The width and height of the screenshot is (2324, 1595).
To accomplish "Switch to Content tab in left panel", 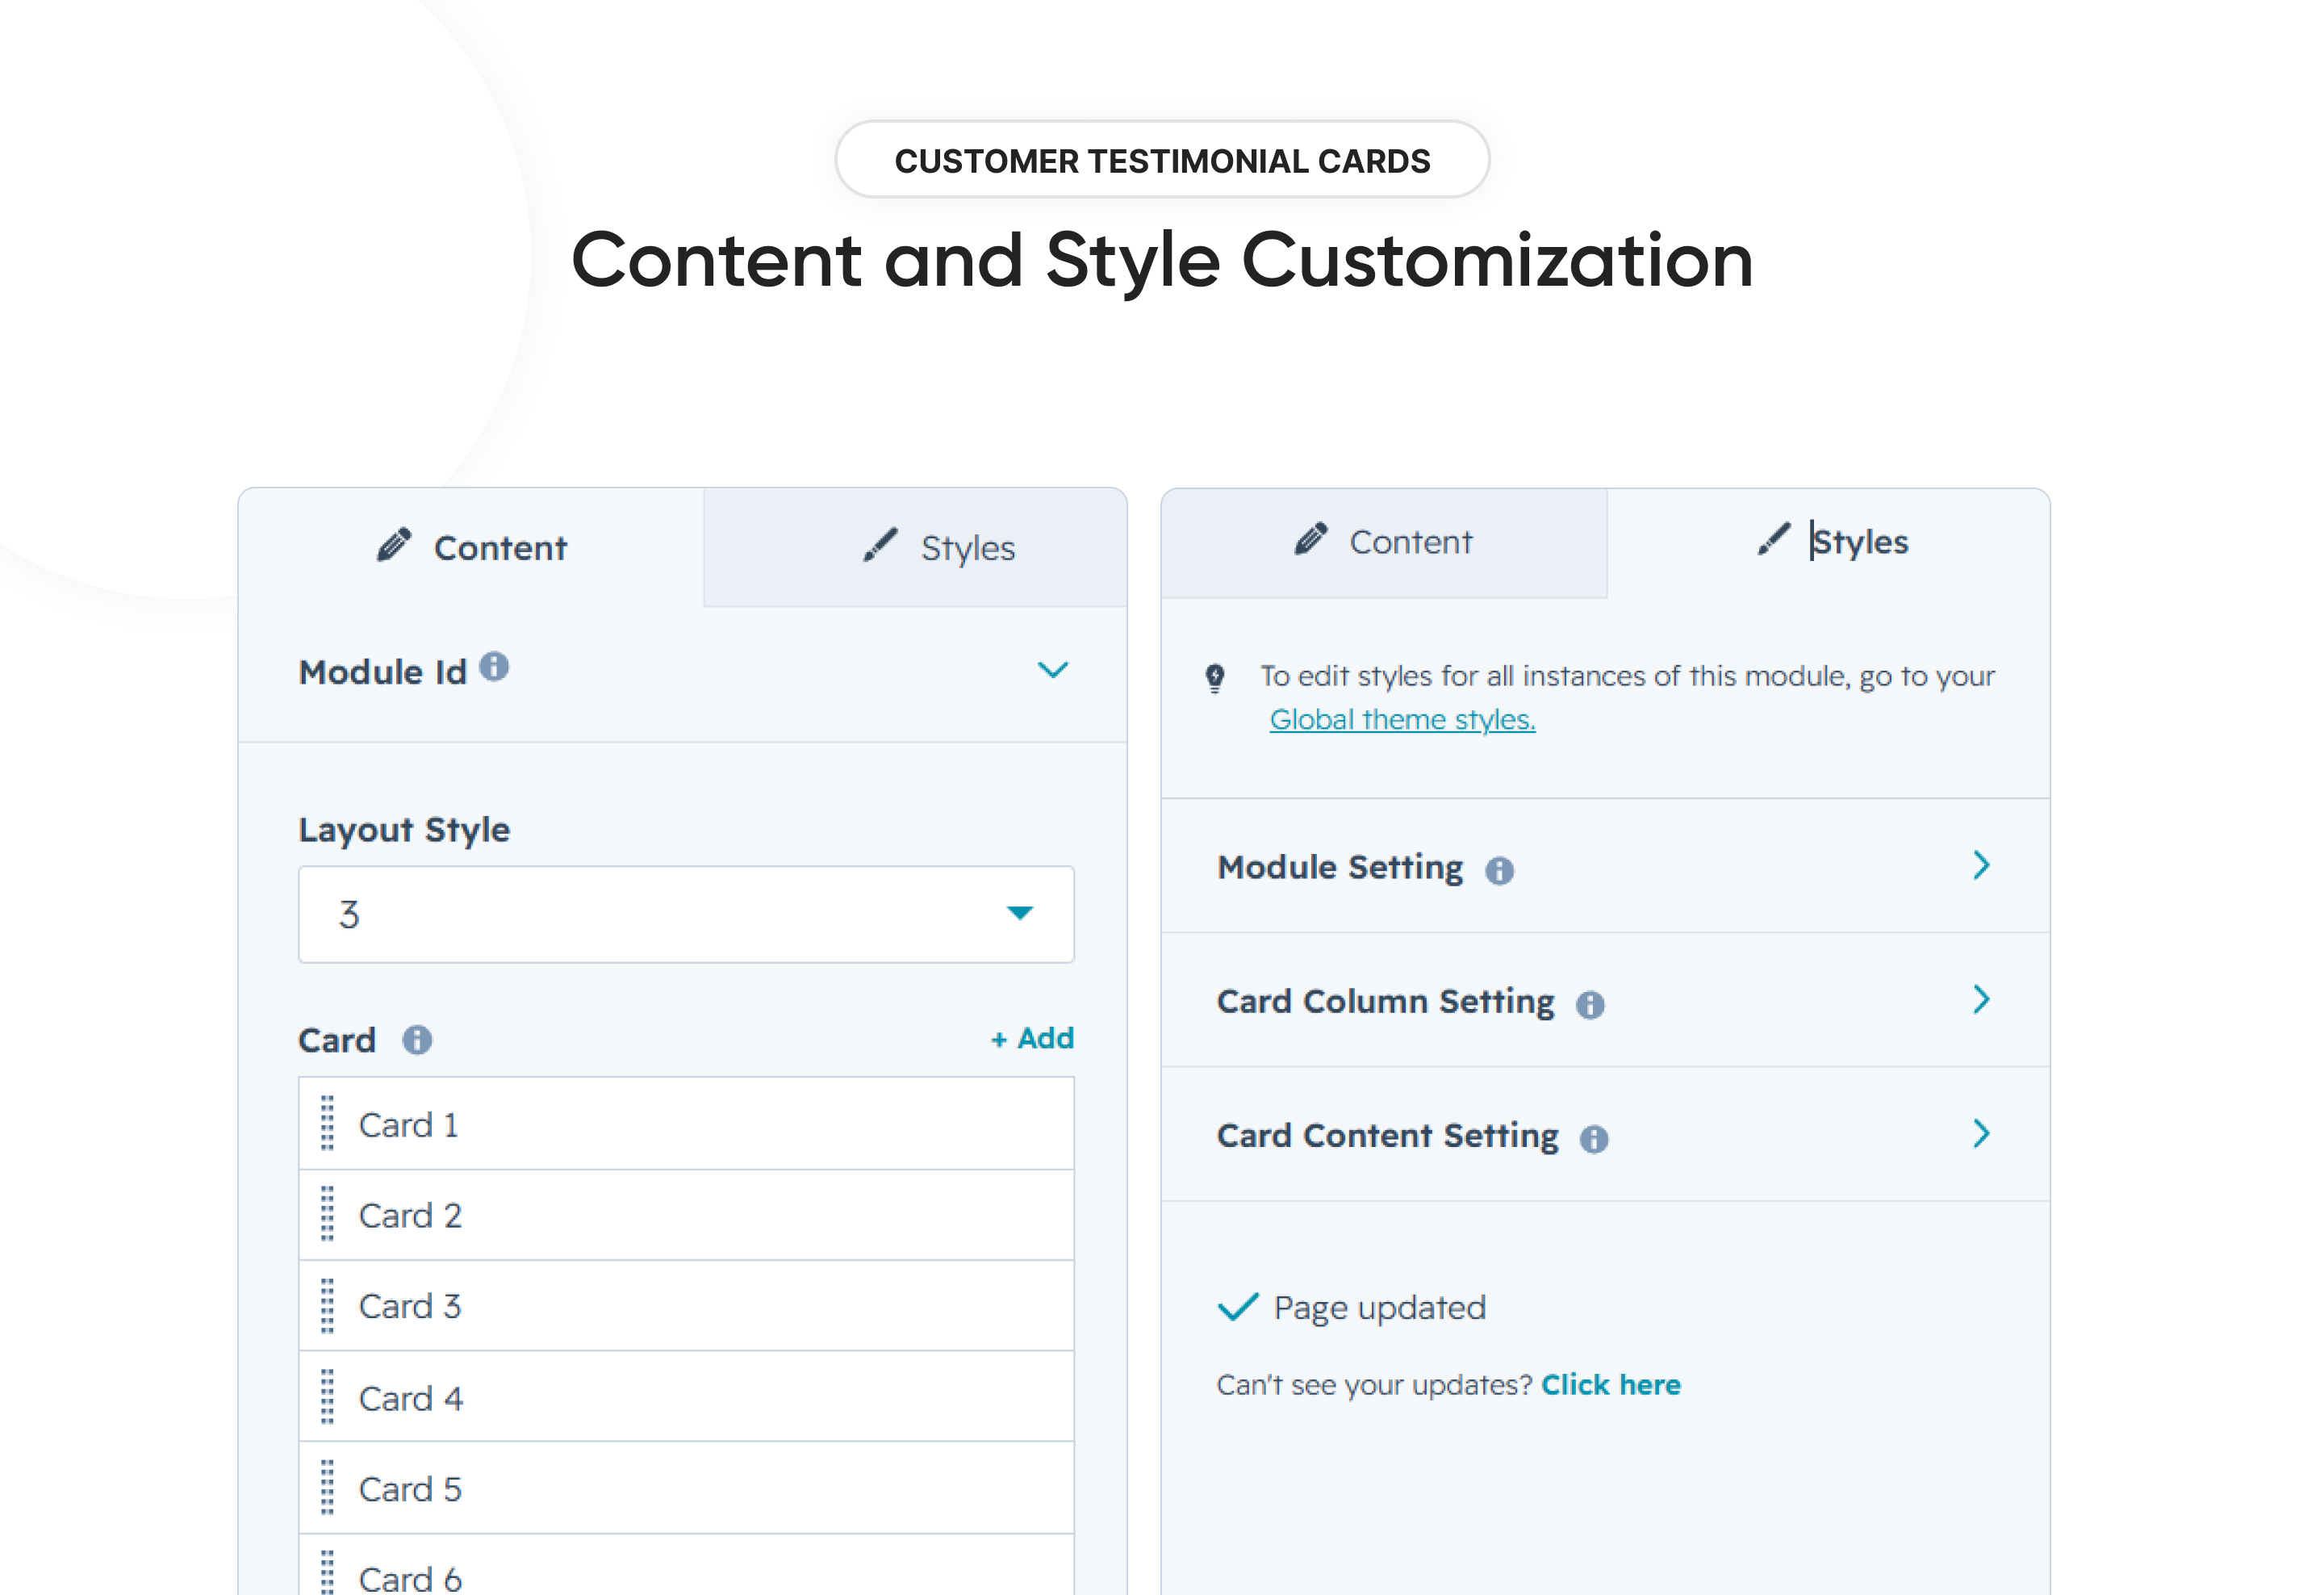I will point(471,547).
